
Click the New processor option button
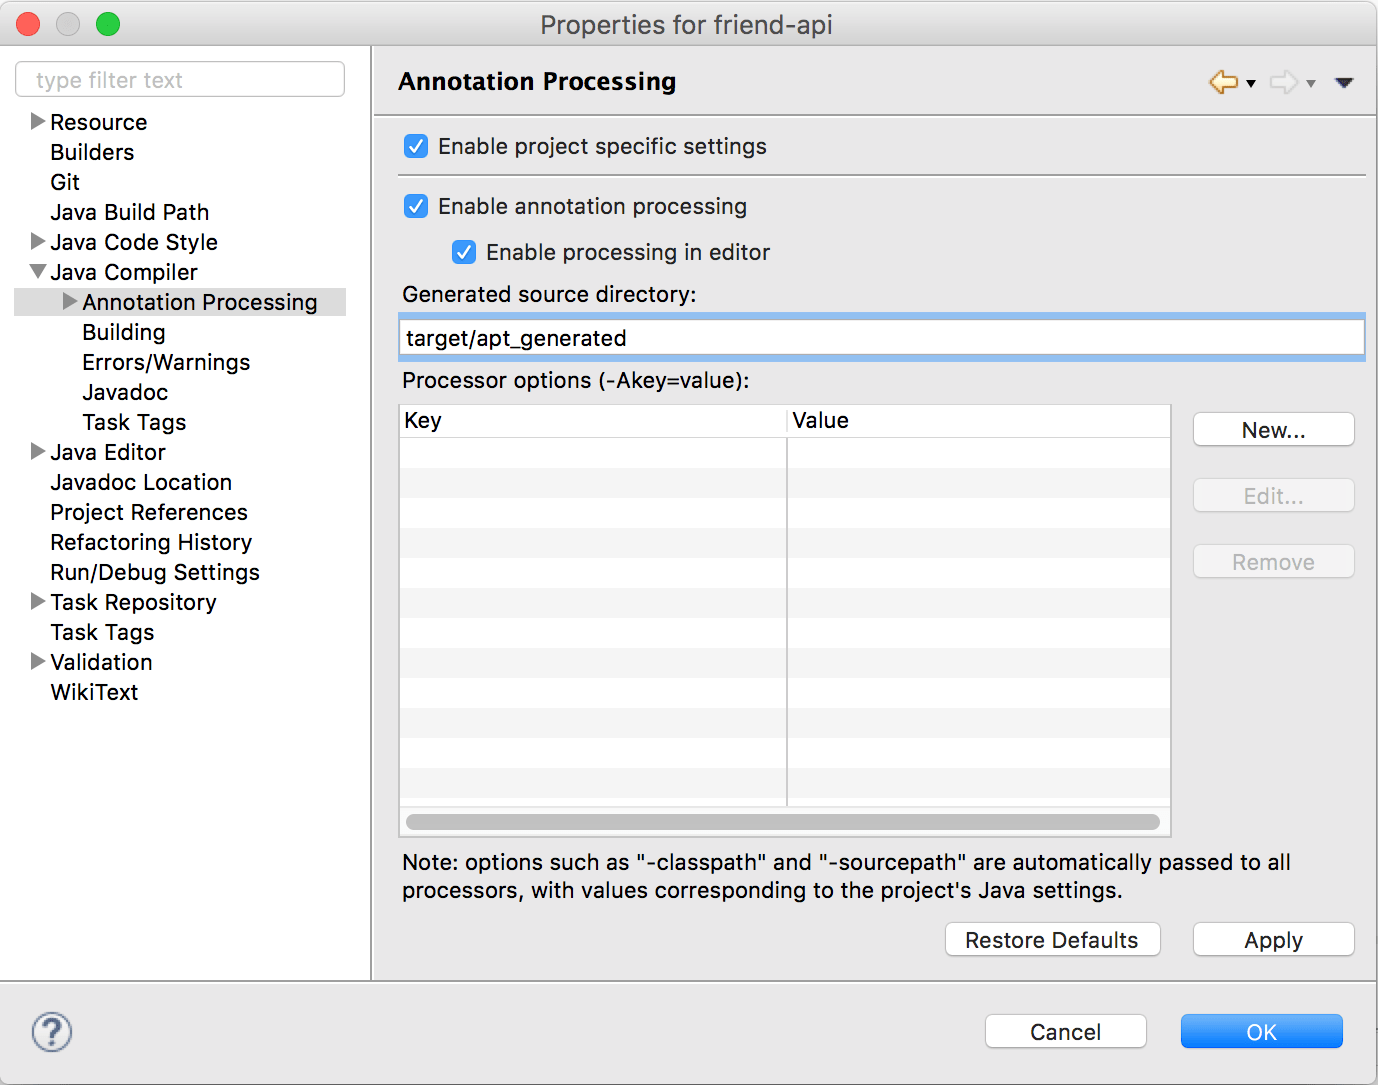click(x=1273, y=429)
